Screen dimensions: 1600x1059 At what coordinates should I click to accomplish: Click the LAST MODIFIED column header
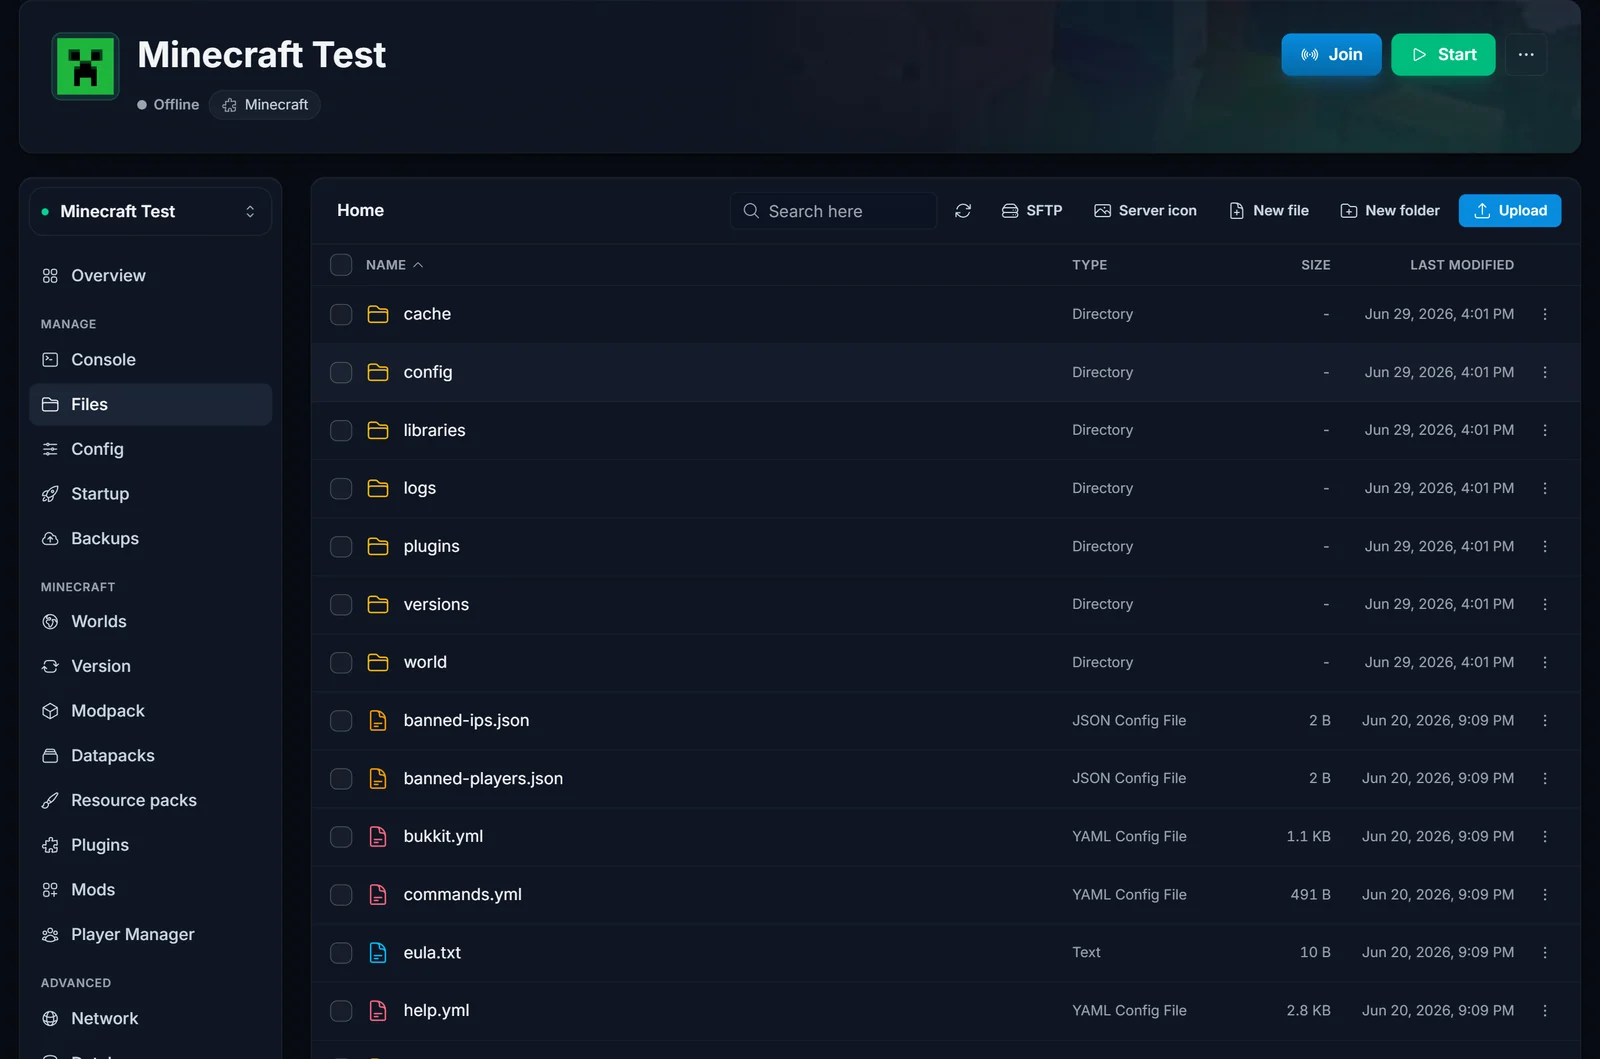point(1461,265)
